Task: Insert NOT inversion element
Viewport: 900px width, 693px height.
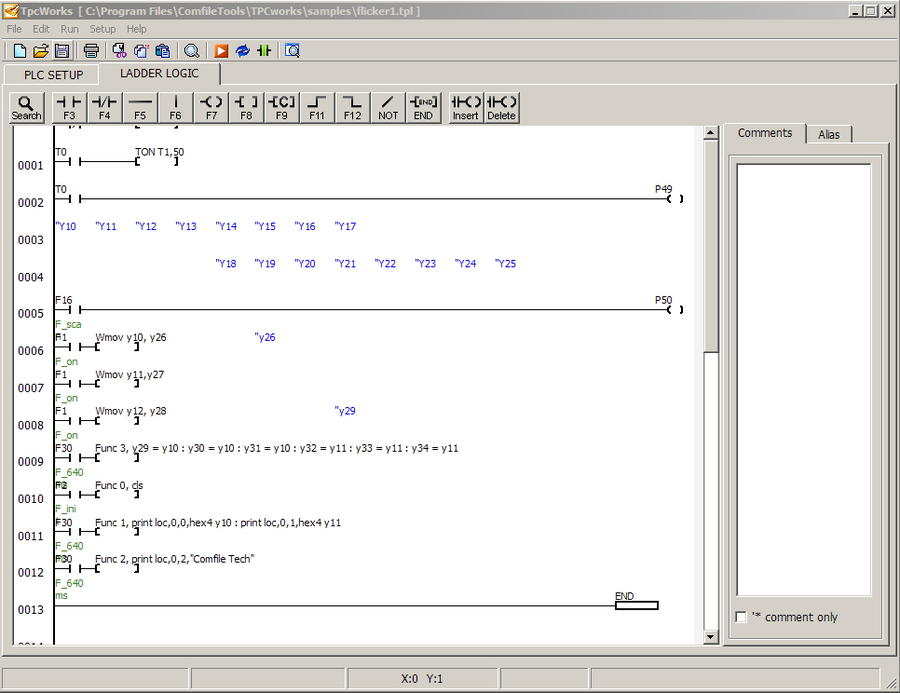Action: 388,107
